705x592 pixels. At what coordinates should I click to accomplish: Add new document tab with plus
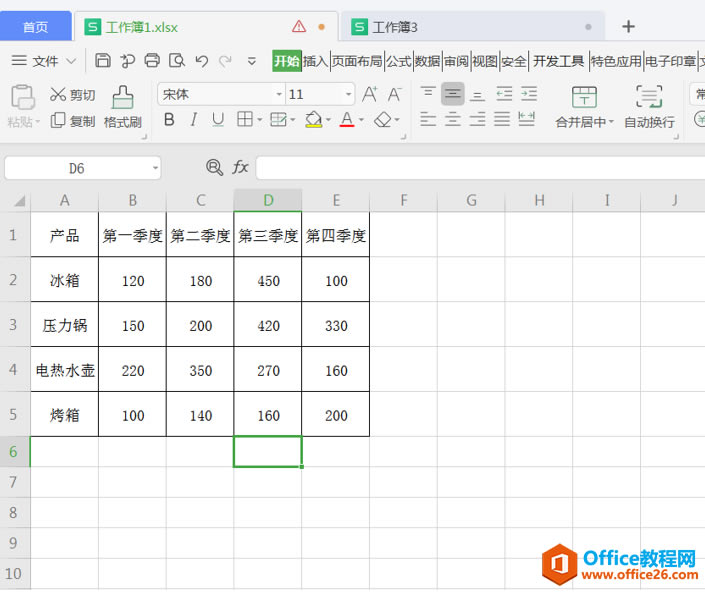pyautogui.click(x=628, y=27)
